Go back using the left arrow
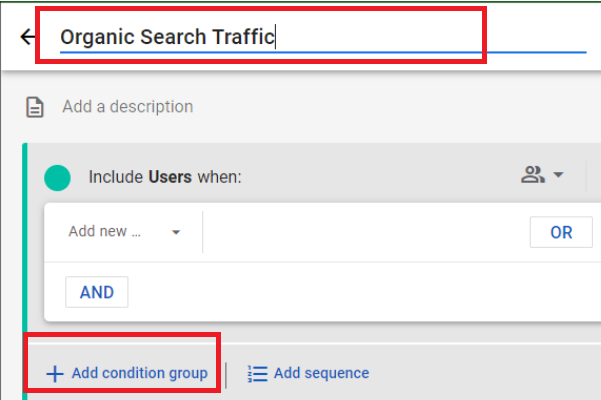The image size is (601, 400). [28, 37]
